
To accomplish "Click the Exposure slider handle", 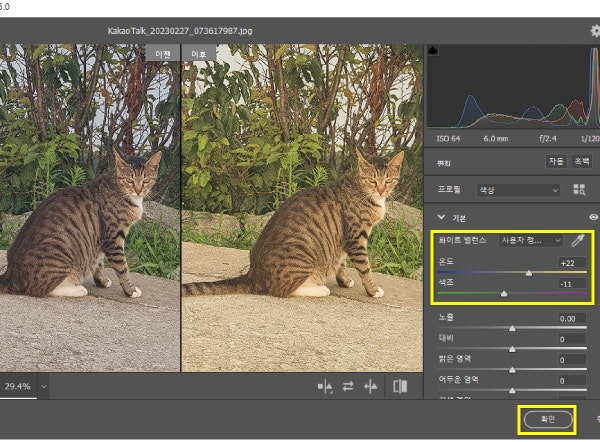I will (x=512, y=329).
